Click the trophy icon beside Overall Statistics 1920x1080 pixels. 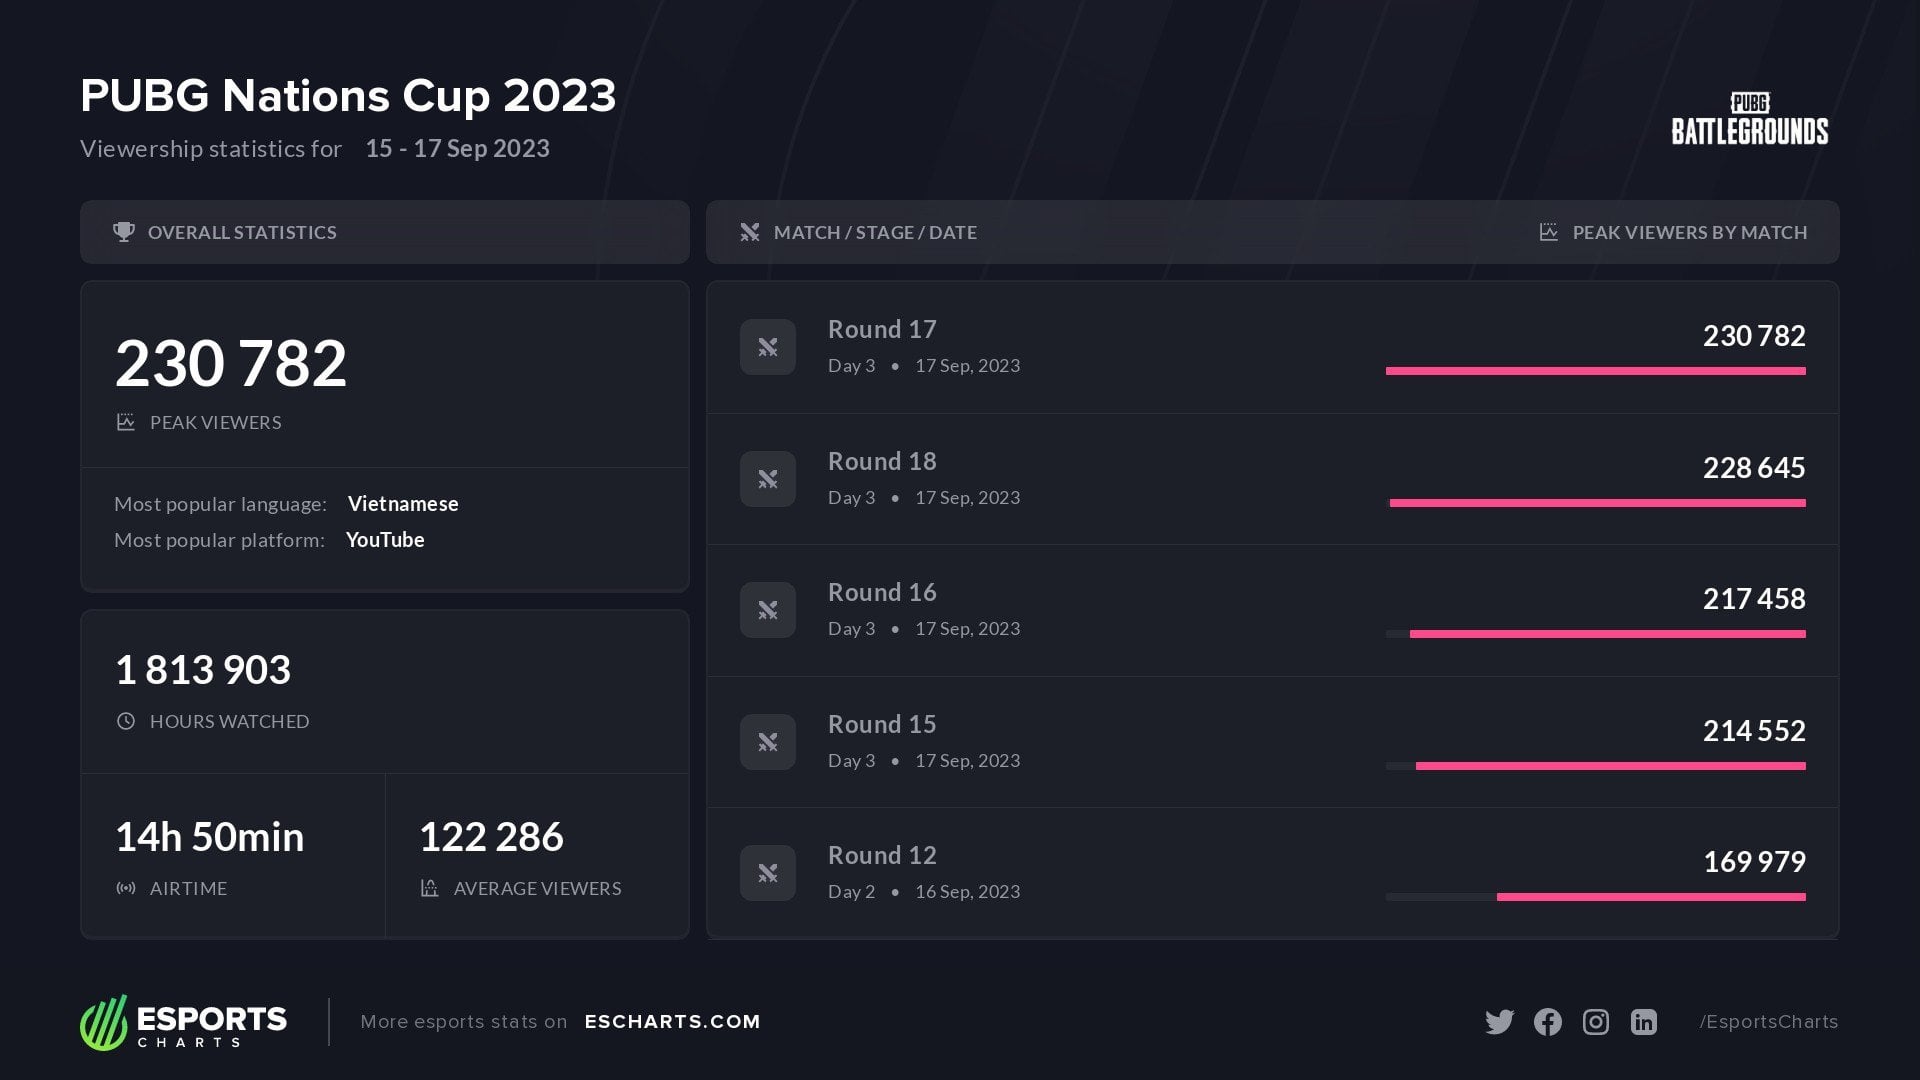(x=124, y=232)
